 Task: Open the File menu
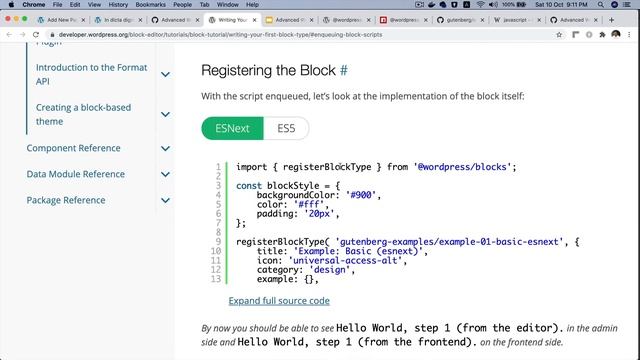point(58,4)
